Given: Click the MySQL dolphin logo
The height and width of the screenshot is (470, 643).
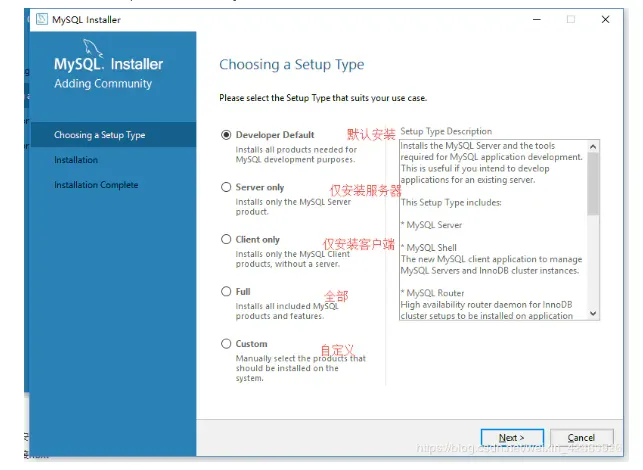Looking at the screenshot, I should pyautogui.click(x=93, y=48).
